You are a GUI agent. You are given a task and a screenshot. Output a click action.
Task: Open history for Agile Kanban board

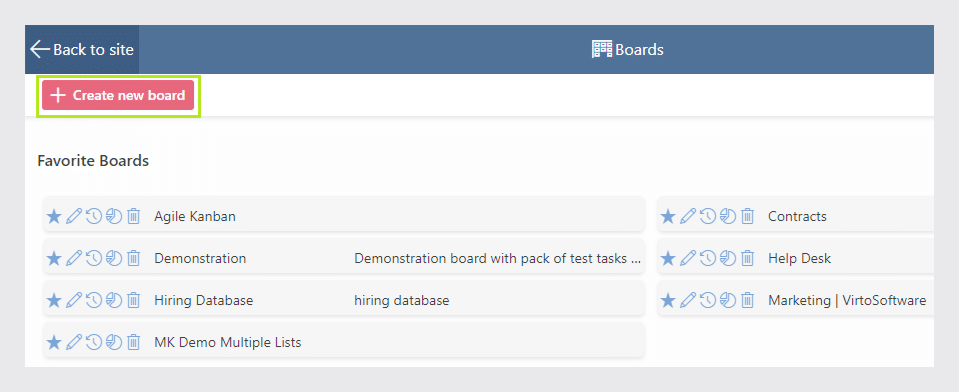(94, 216)
